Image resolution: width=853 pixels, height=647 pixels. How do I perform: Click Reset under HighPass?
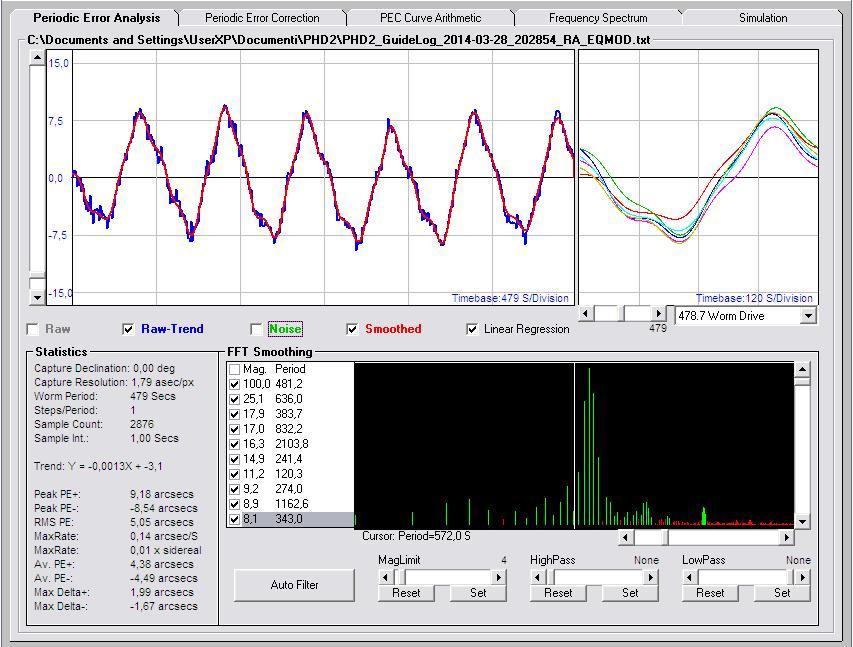pyautogui.click(x=558, y=593)
